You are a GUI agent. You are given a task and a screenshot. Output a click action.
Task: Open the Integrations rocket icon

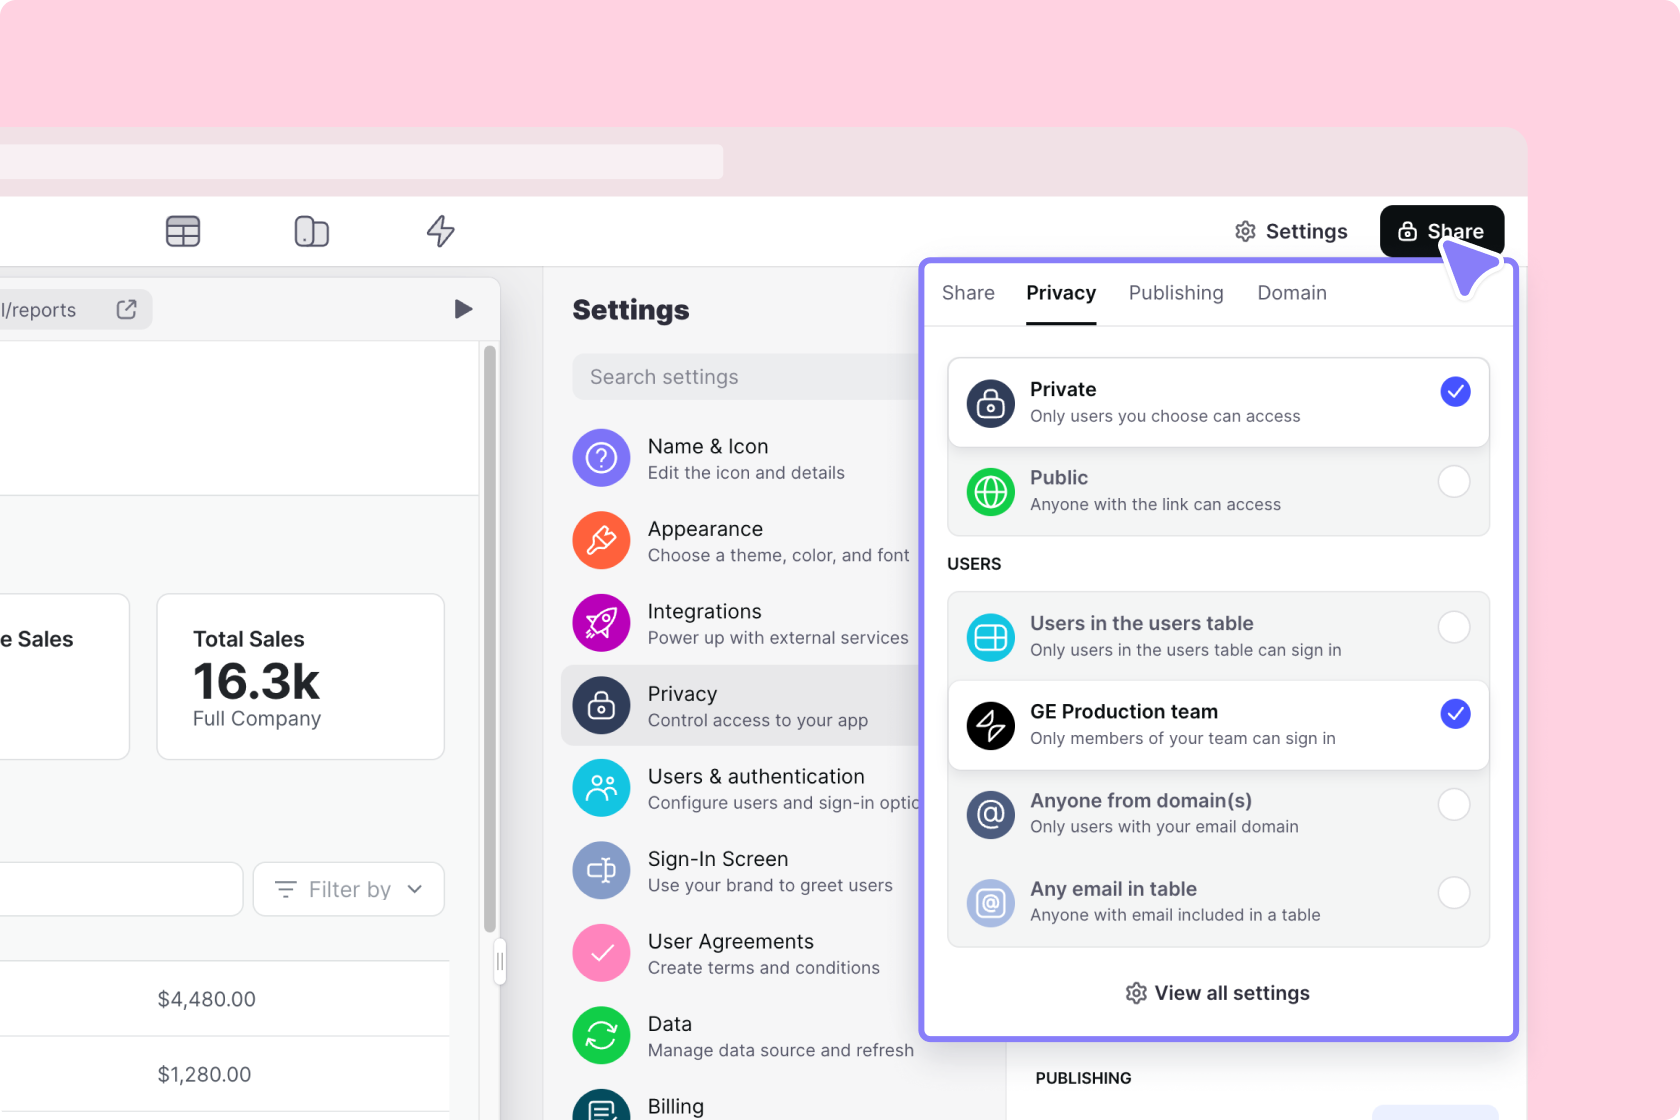601,623
